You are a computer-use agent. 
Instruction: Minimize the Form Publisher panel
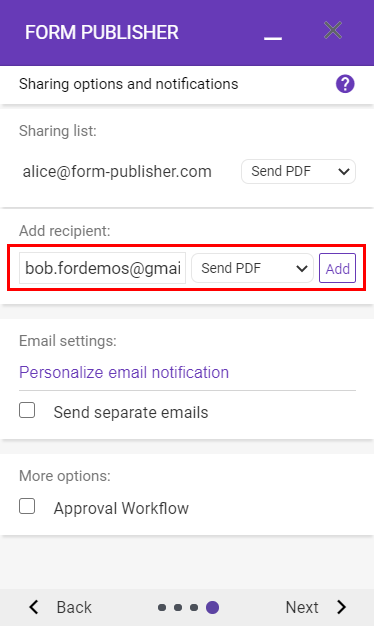273,38
